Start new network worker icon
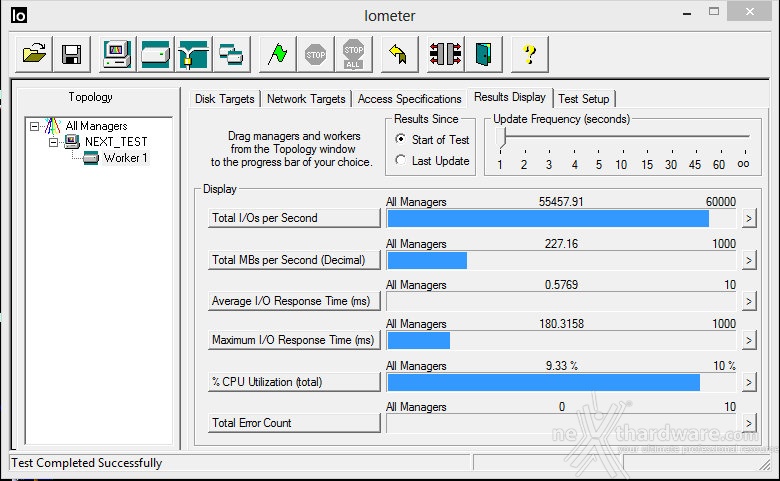This screenshot has height=481, width=780. [194, 54]
